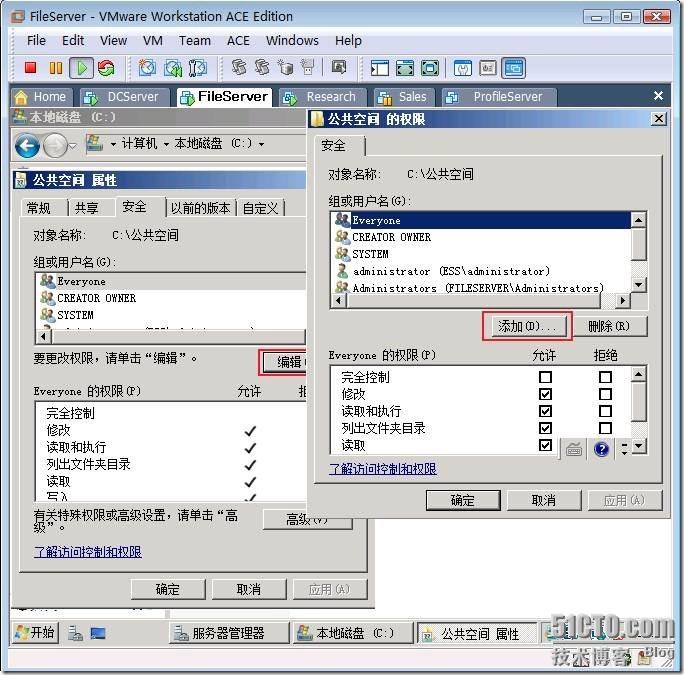
Task: Click the Console View toolbar icon
Action: tap(513, 68)
